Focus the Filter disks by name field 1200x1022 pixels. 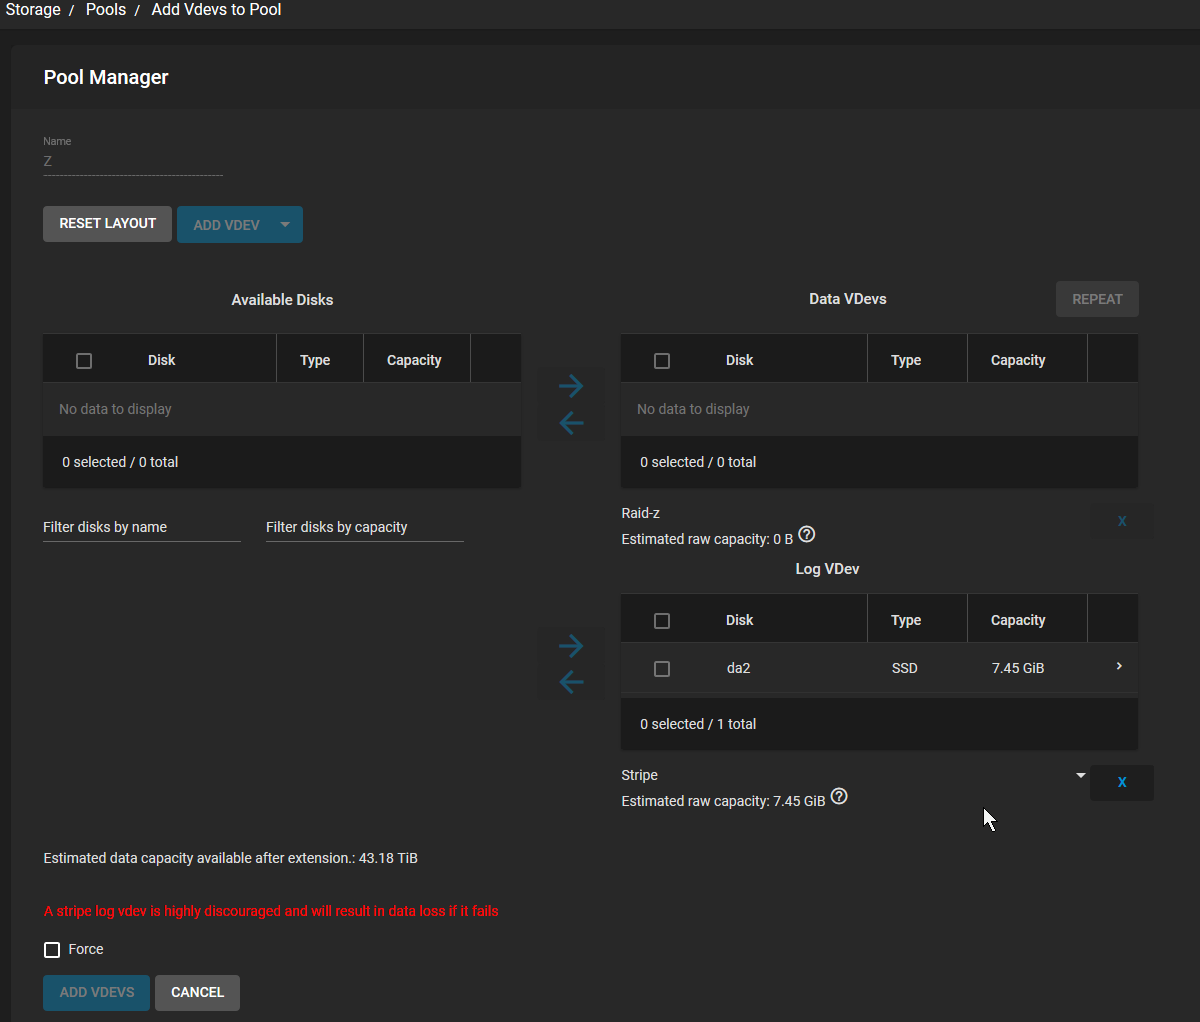tap(142, 527)
